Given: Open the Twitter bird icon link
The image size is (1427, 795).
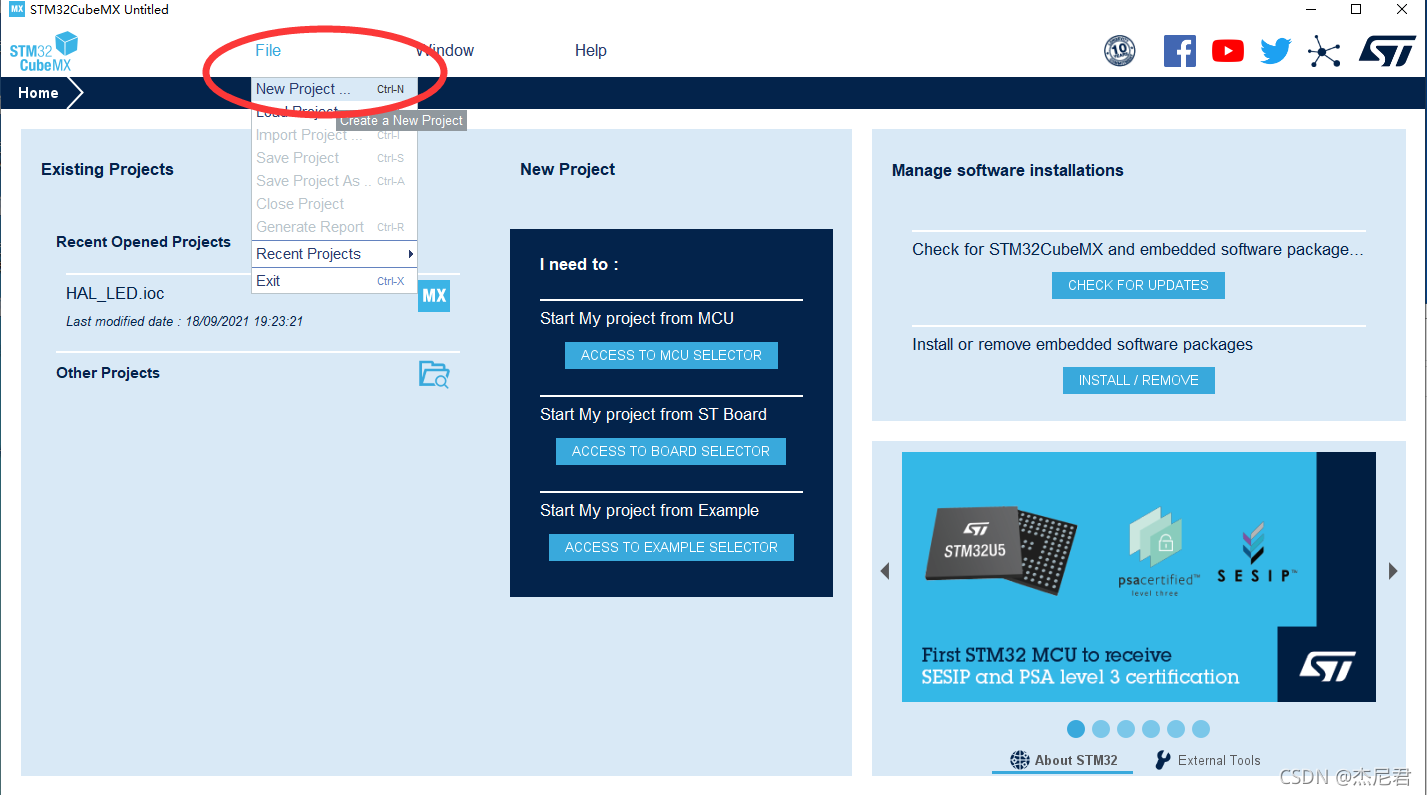Looking at the screenshot, I should pos(1276,51).
